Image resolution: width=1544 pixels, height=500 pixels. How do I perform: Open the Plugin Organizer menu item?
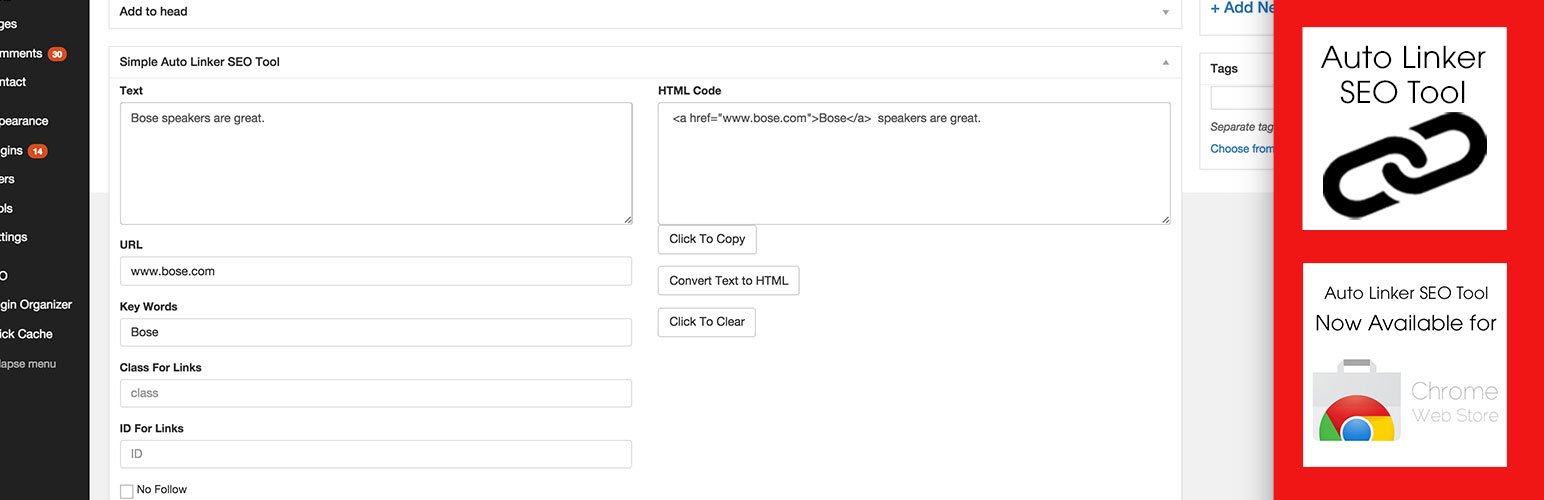click(x=36, y=305)
